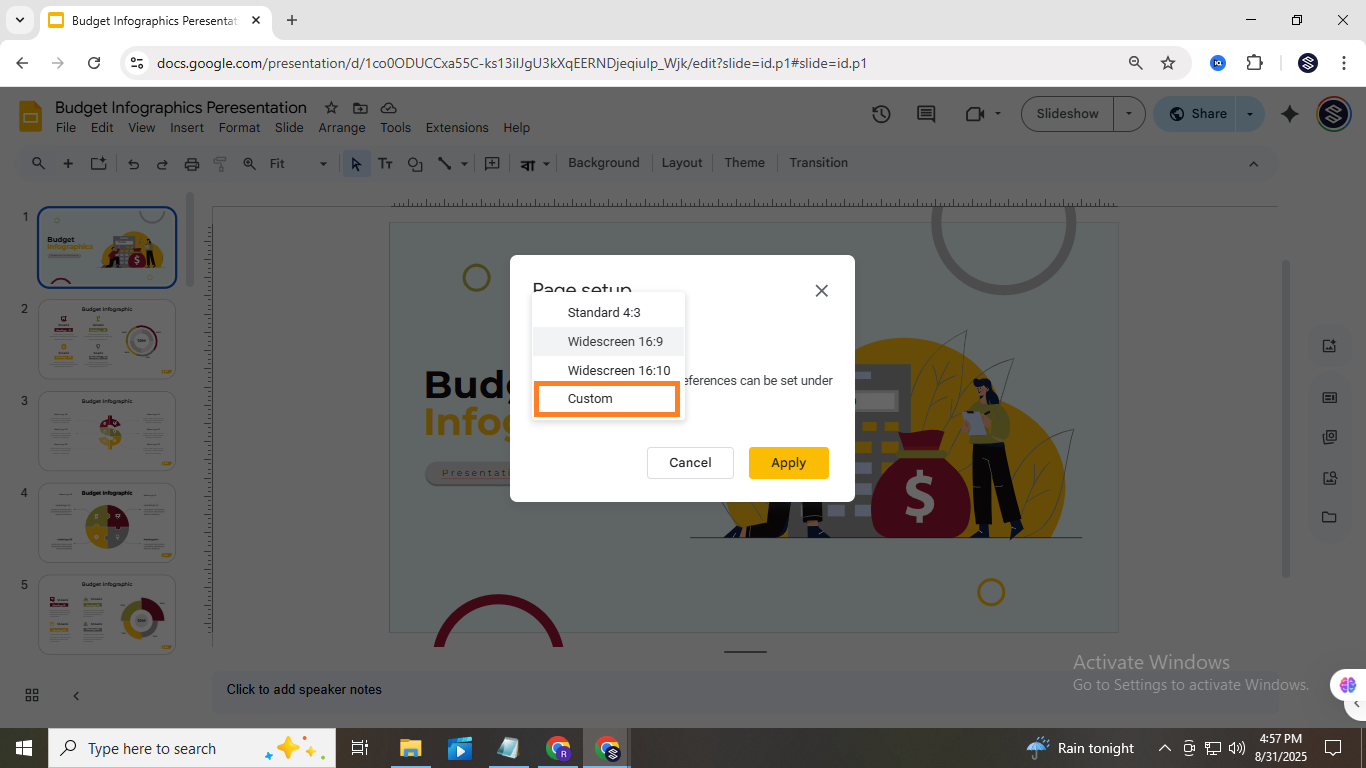Screen dimensions: 1366x768
Task: Open the Arrange menu
Action: (342, 128)
